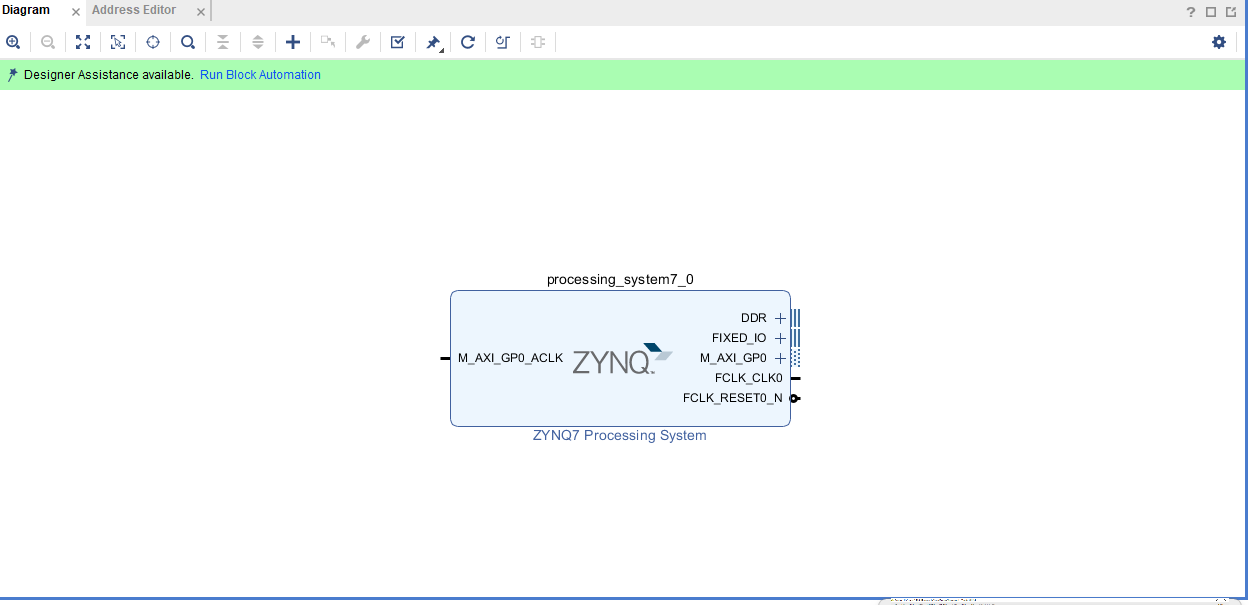
Task: Click the Zoom Fit arrows icon
Action: 83,42
